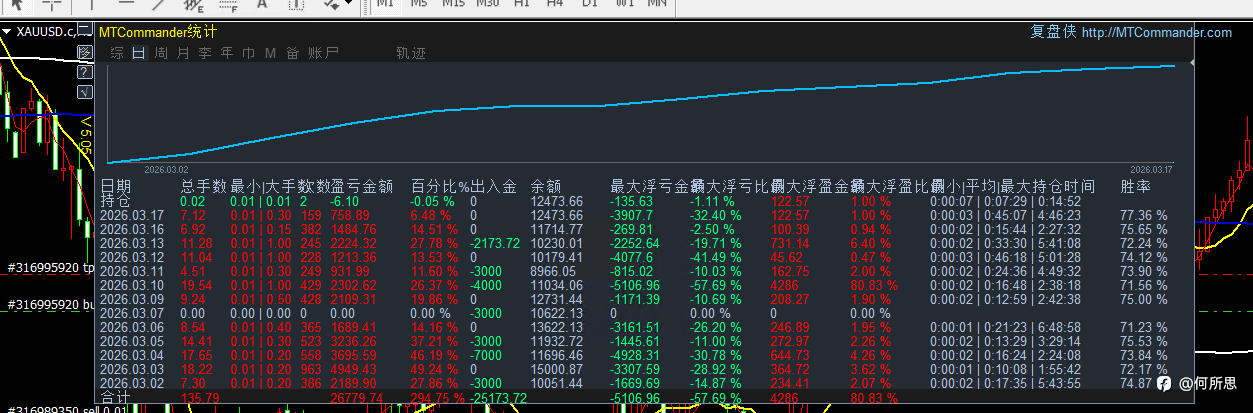This screenshot has height=413, width=1253.
Task: Switch to the 周 weekly tab
Action: point(161,53)
